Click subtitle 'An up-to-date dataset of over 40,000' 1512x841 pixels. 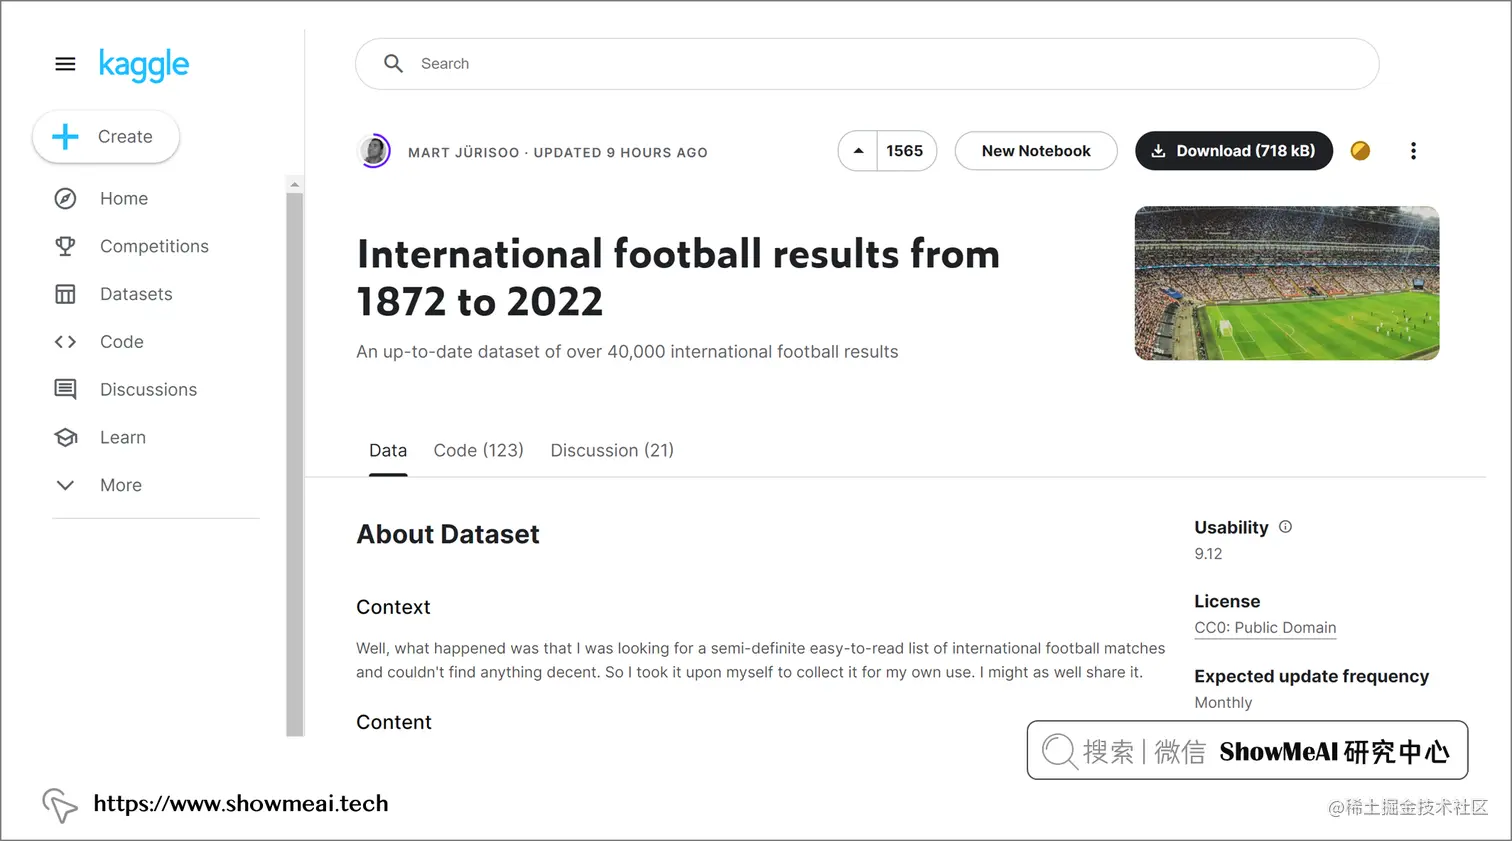coord(627,352)
